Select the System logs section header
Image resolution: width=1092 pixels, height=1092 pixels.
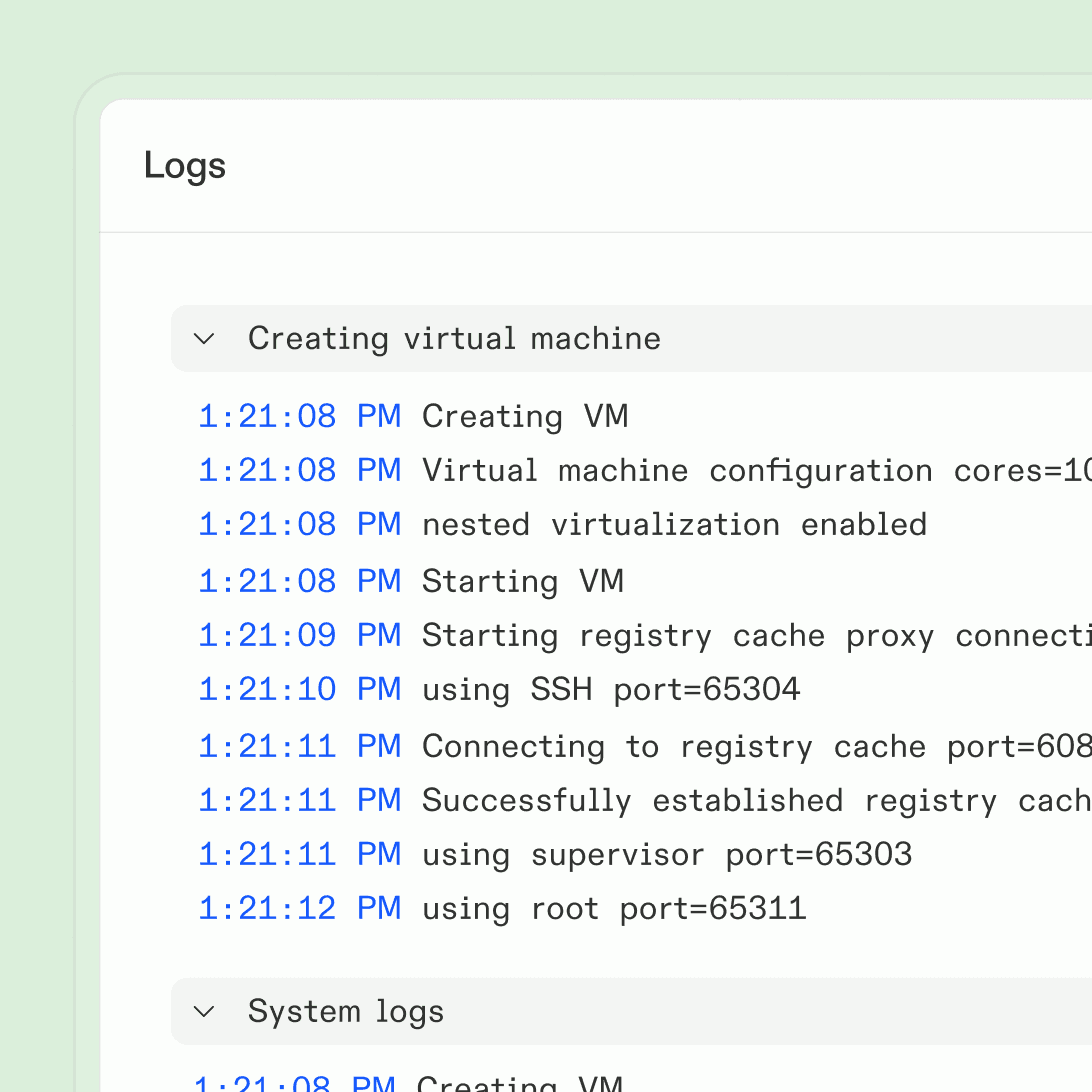[345, 1011]
